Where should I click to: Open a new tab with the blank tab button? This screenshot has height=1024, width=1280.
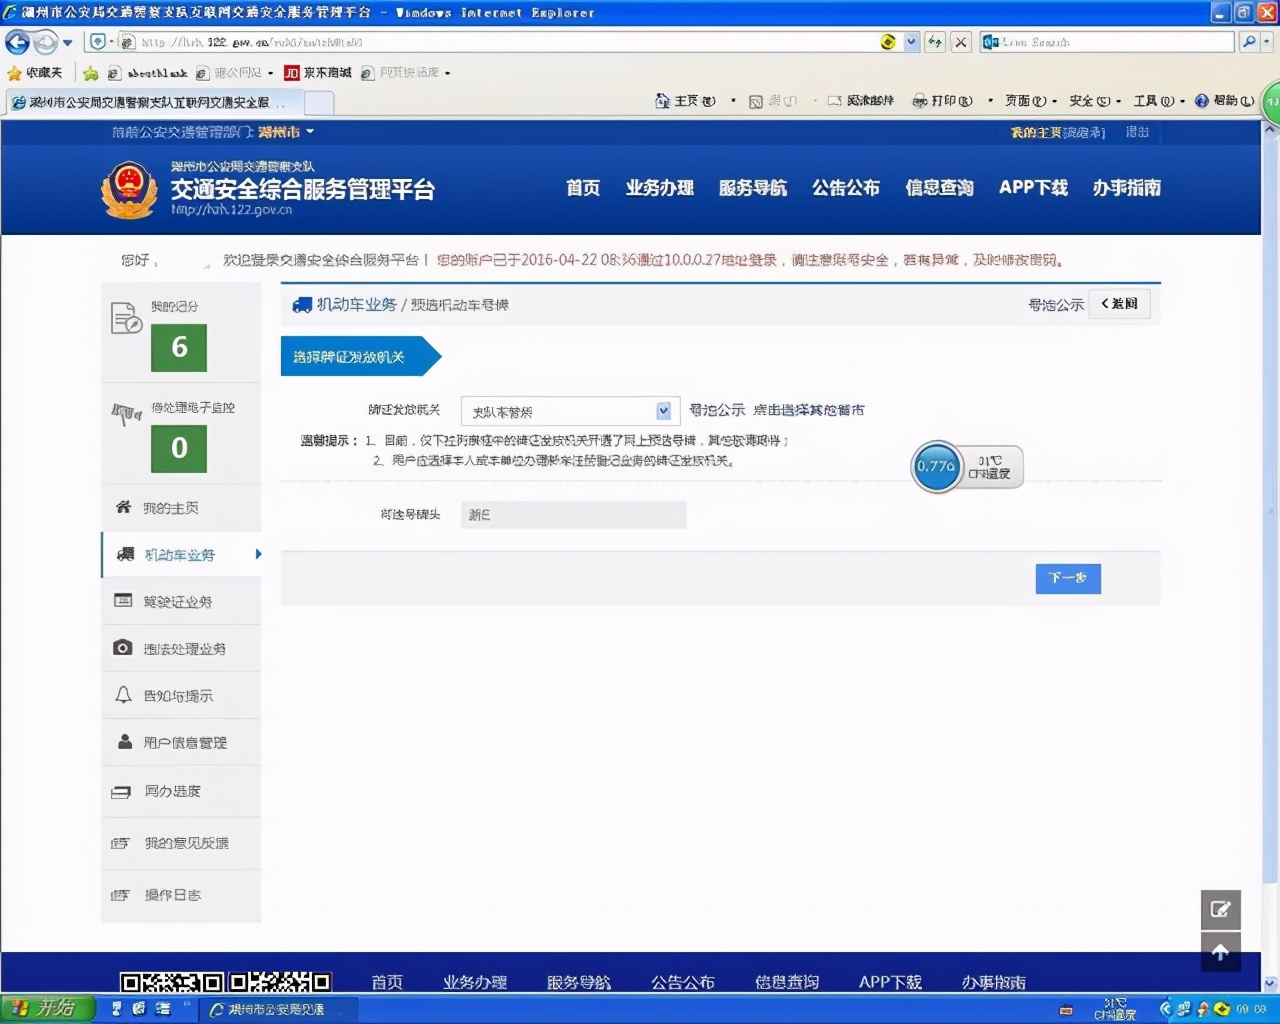click(x=319, y=102)
